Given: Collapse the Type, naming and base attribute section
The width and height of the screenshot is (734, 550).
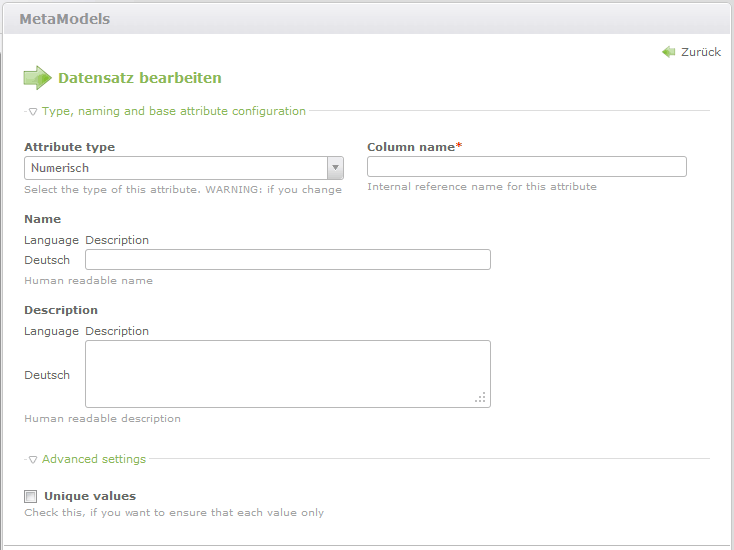Looking at the screenshot, I should (167, 111).
